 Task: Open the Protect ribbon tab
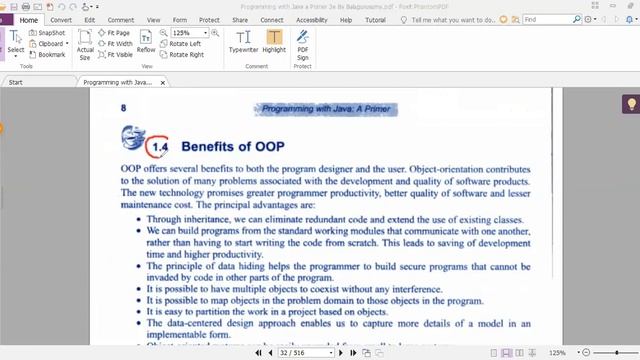tap(209, 20)
